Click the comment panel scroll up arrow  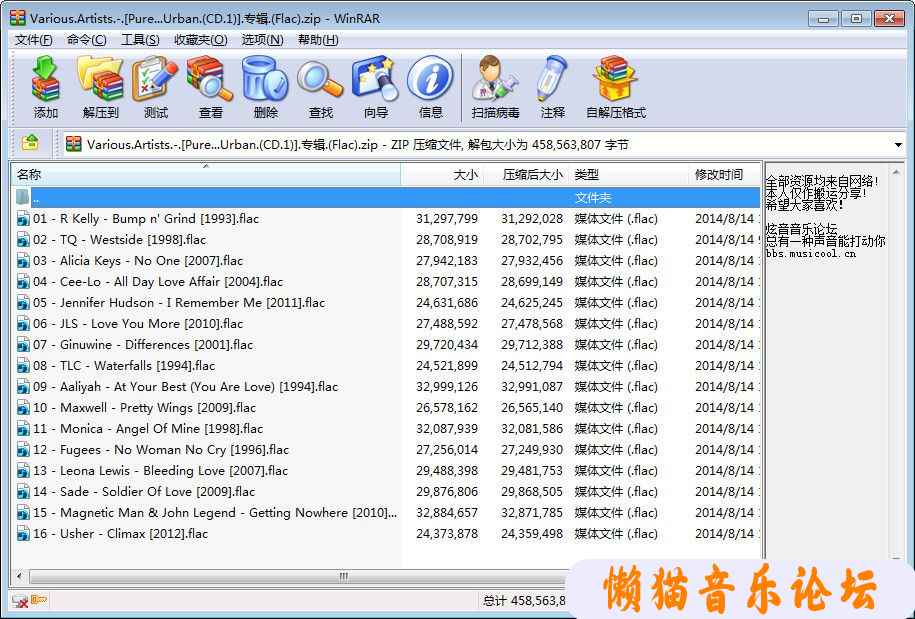(896, 172)
